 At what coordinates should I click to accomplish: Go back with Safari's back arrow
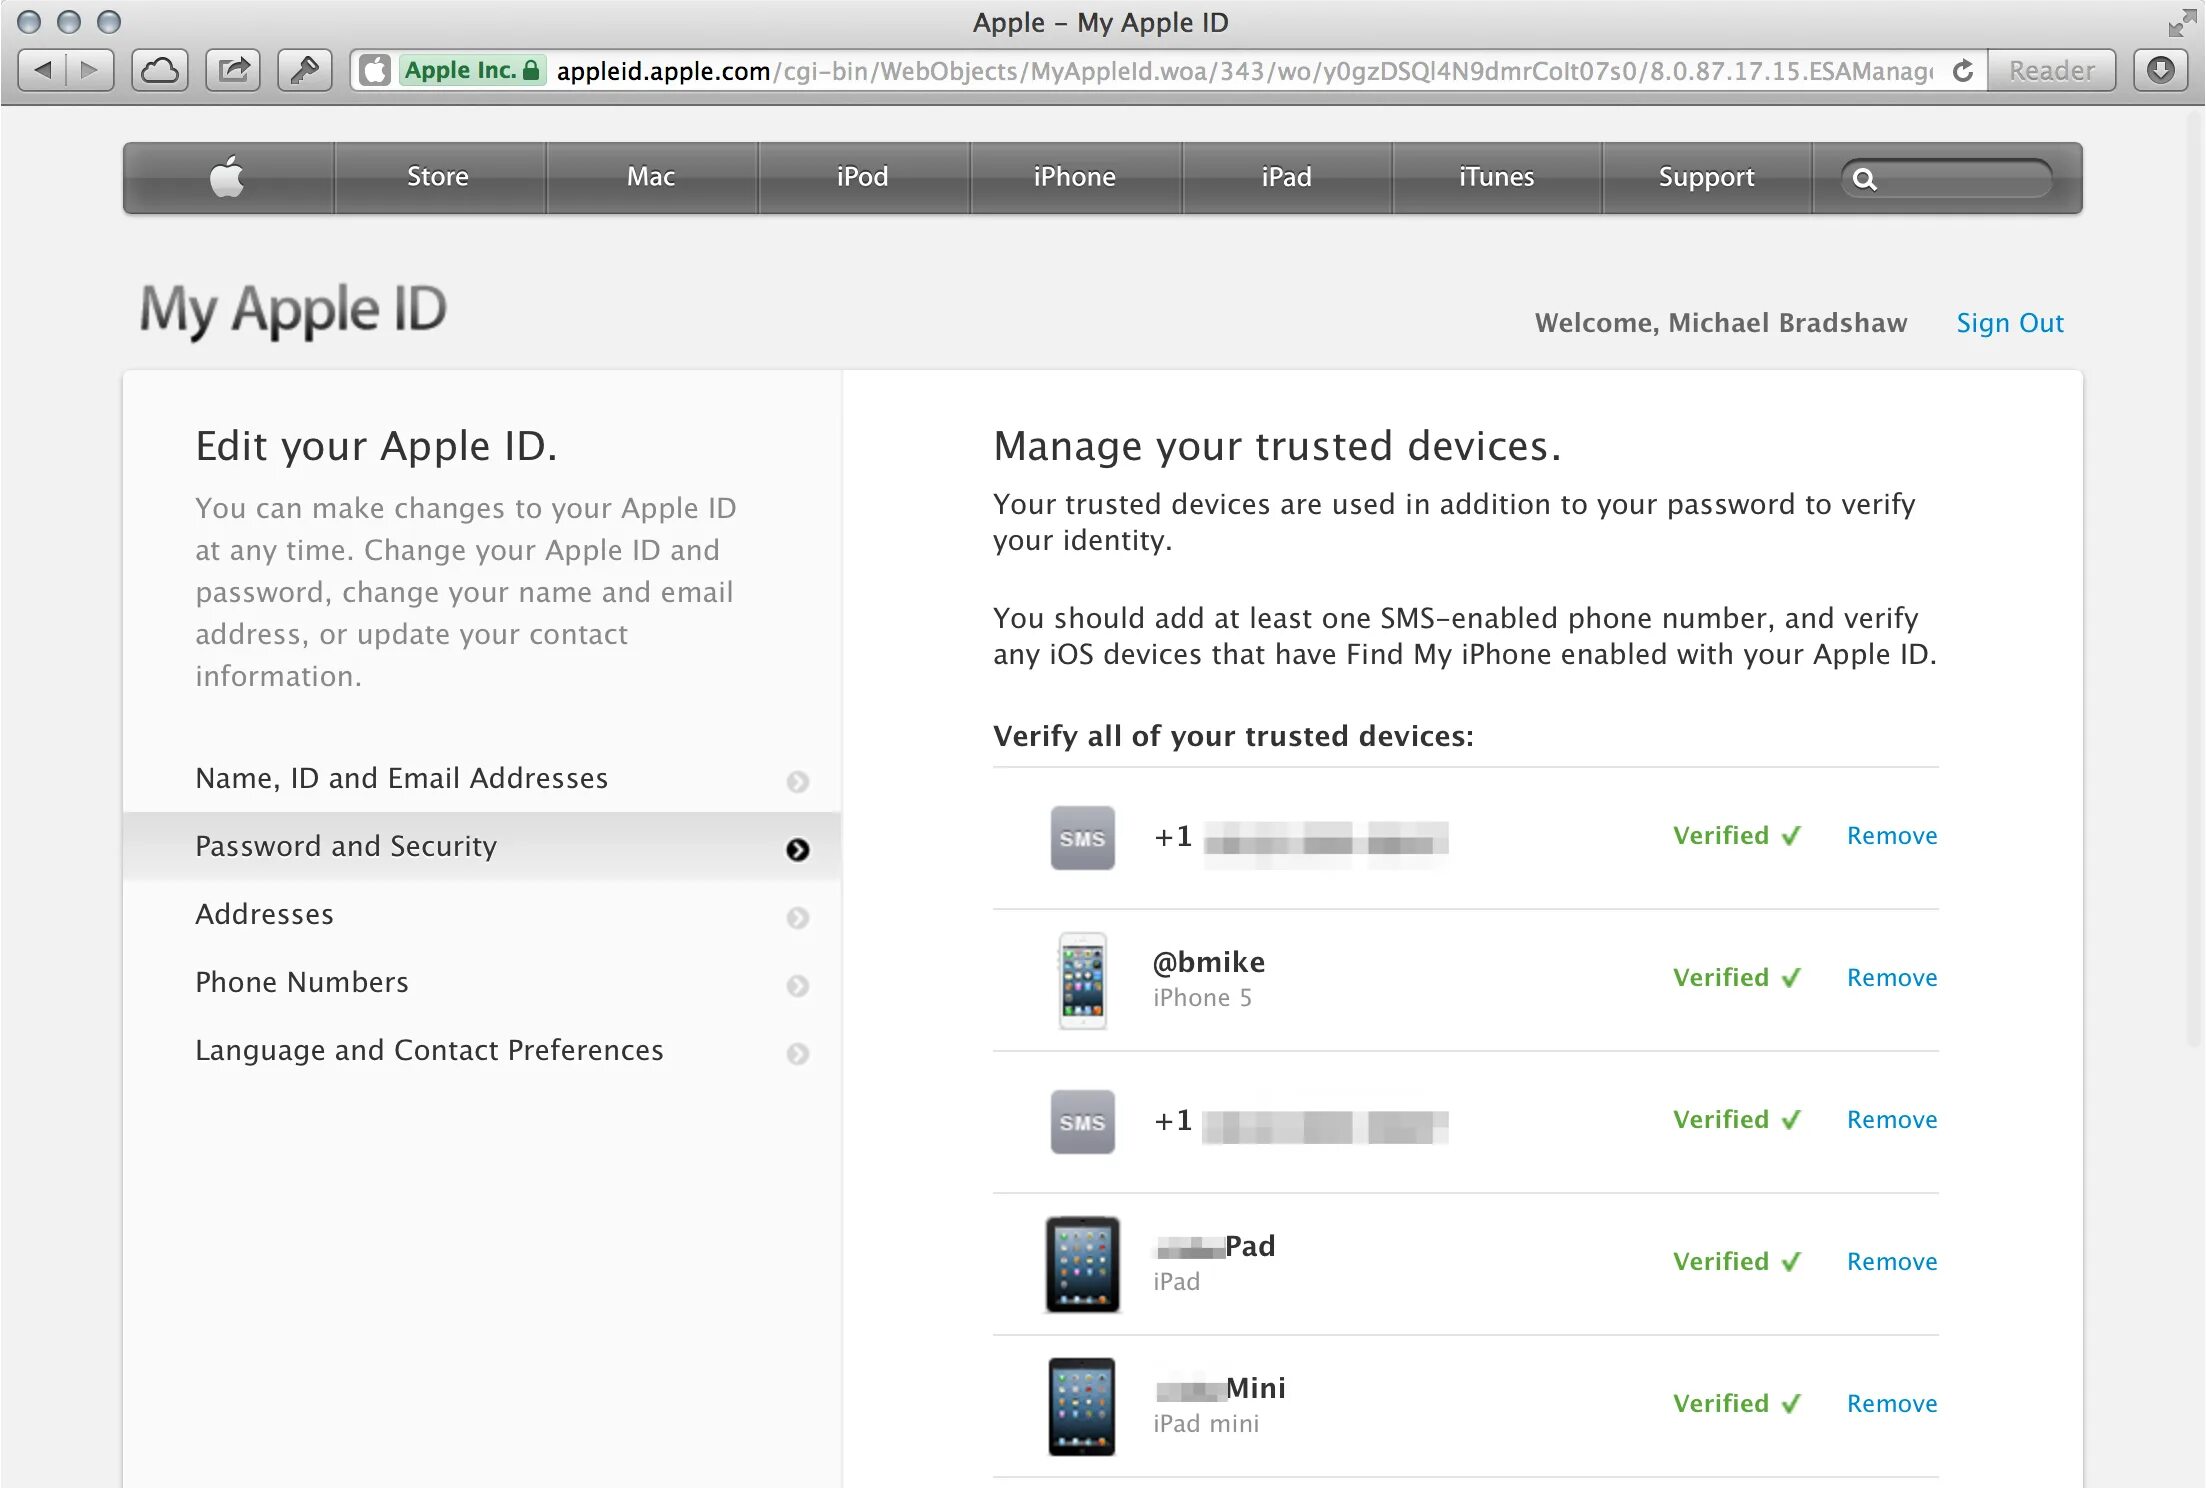coord(43,70)
